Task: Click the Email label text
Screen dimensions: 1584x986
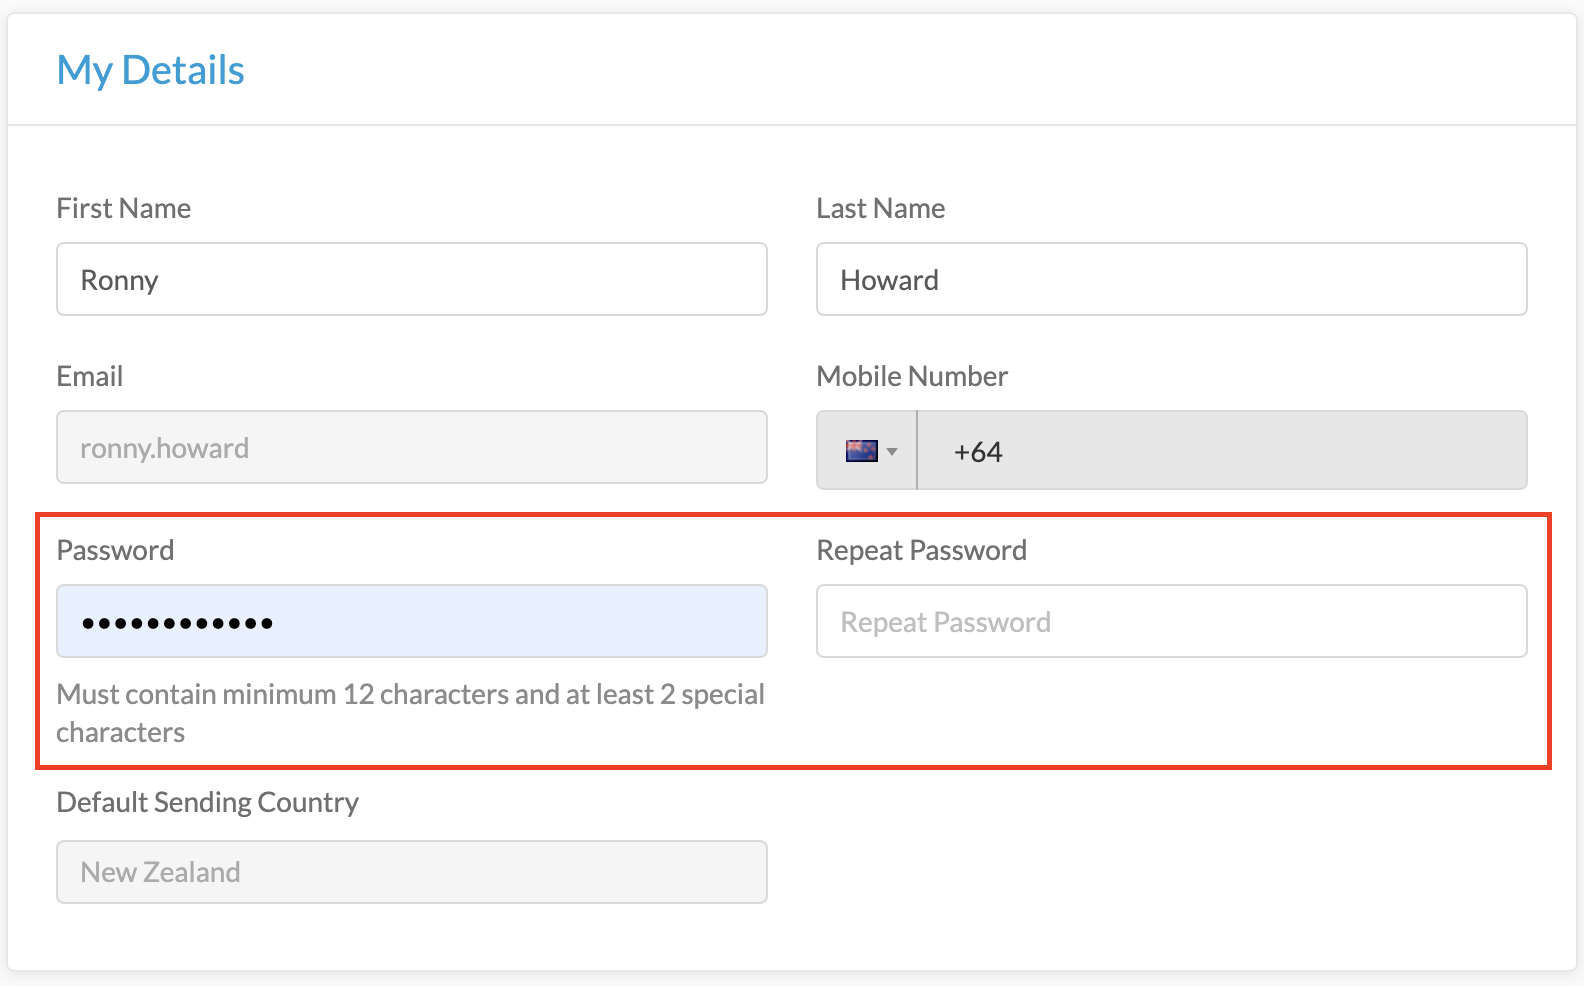Action: point(90,376)
